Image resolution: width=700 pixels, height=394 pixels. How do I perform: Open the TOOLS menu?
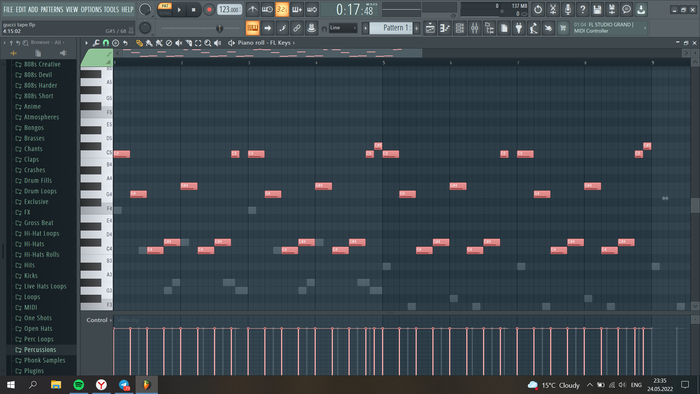[112, 9]
